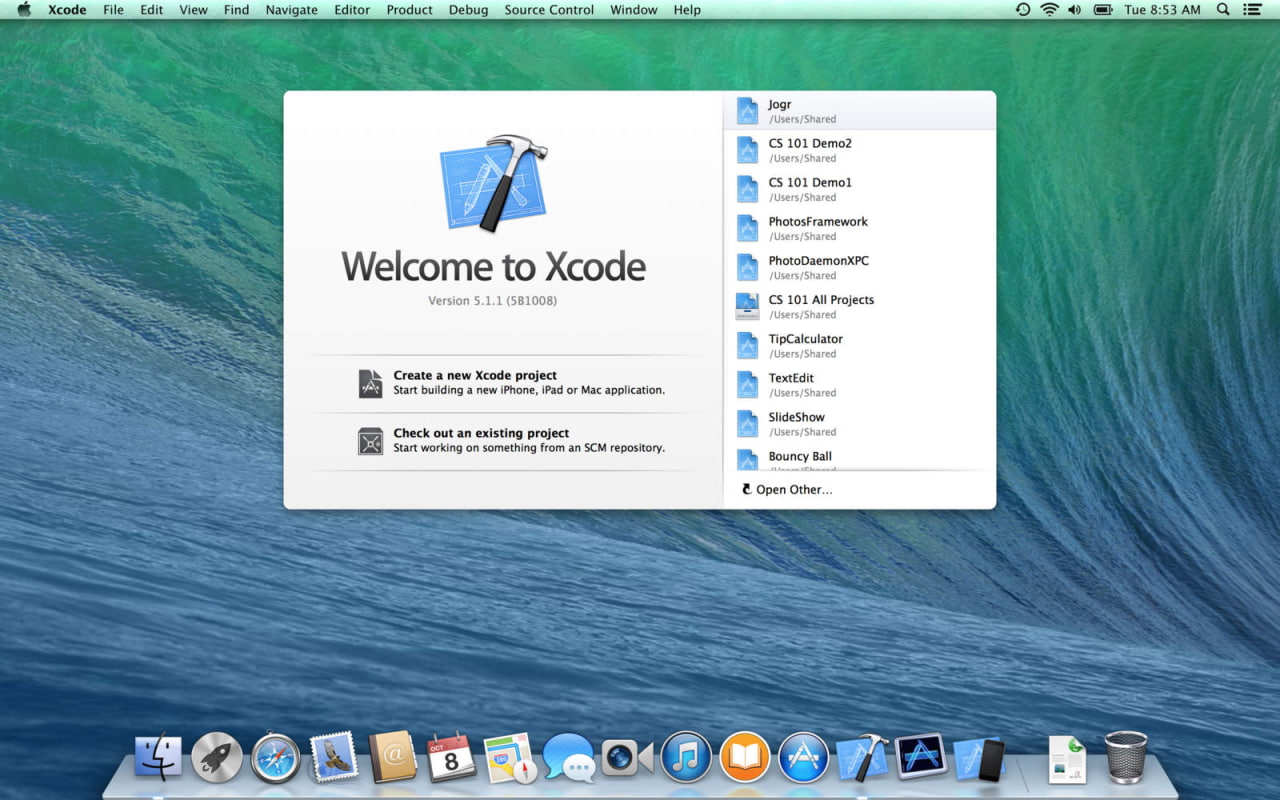Click the volume icon in the menu bar
This screenshot has height=800, width=1280.
[x=1074, y=10]
